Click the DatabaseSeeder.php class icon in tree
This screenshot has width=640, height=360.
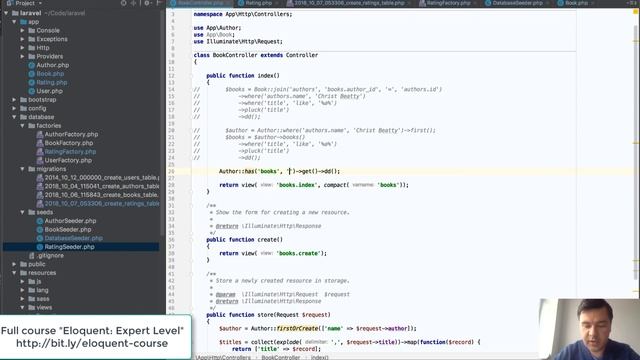[40, 238]
